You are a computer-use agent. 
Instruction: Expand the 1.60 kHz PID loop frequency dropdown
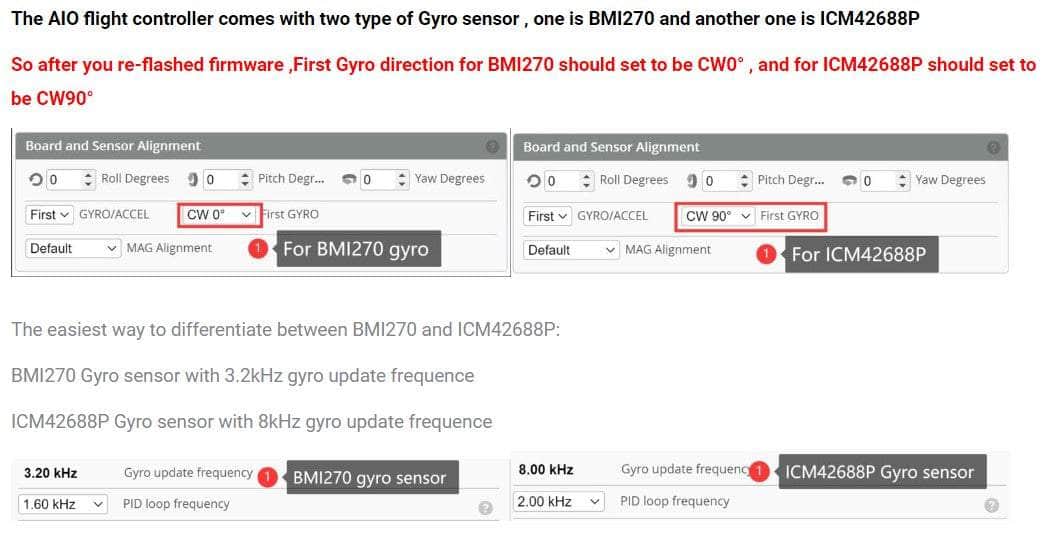tap(63, 504)
